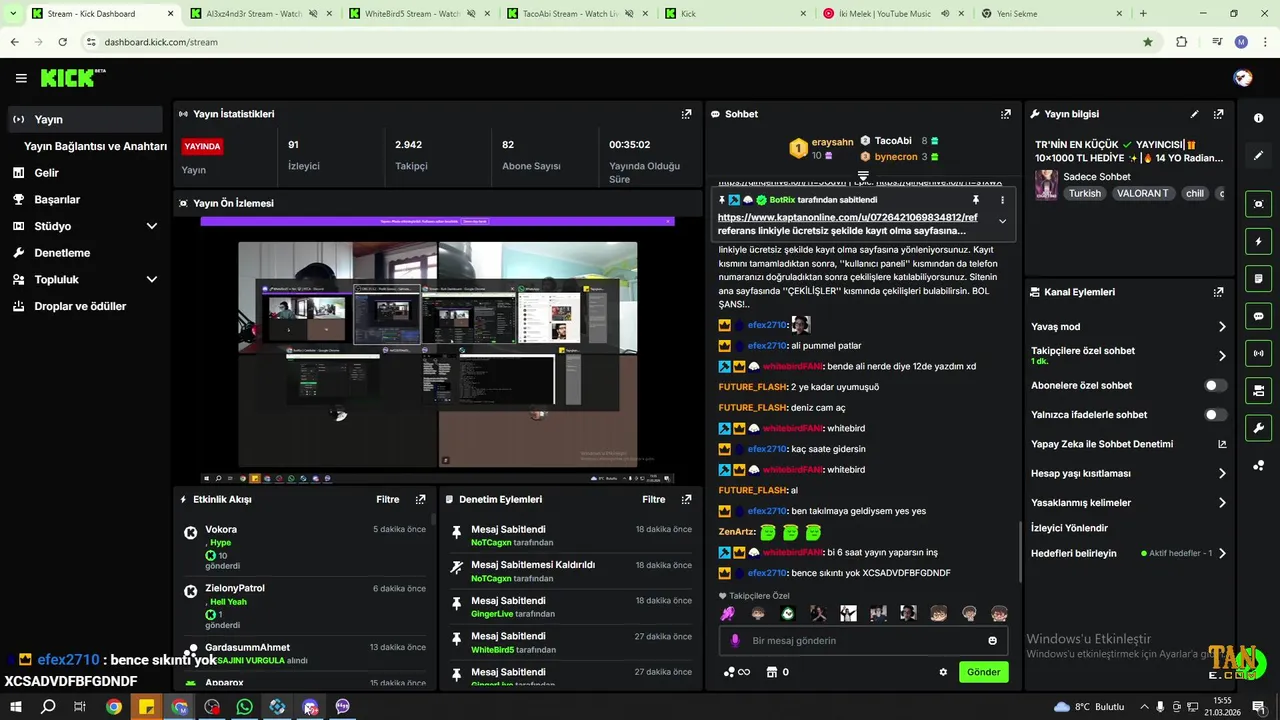
Task: Click the info icon in right sidebar
Action: (x=1258, y=118)
